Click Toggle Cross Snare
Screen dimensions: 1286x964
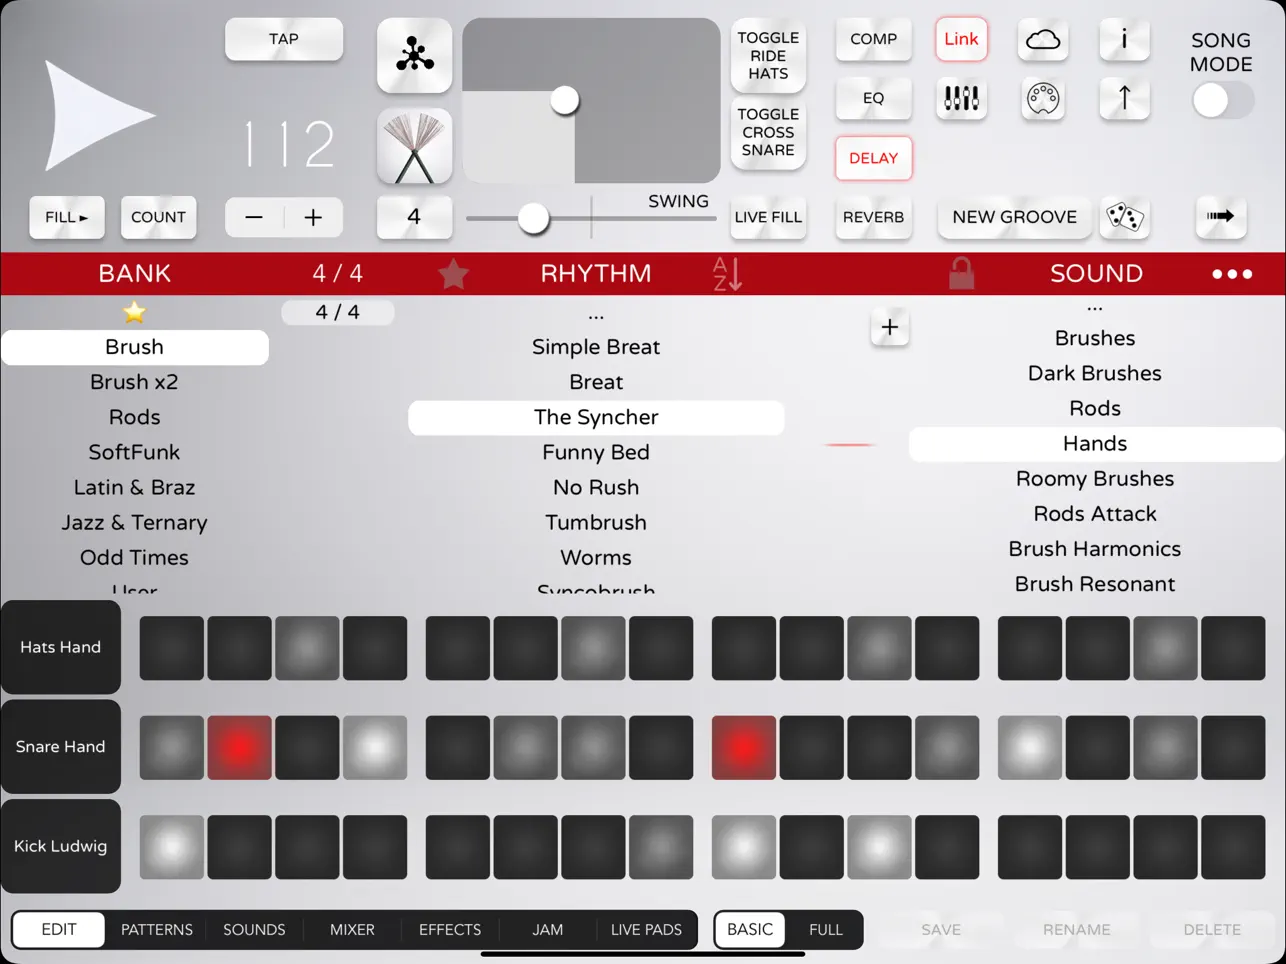[768, 133]
